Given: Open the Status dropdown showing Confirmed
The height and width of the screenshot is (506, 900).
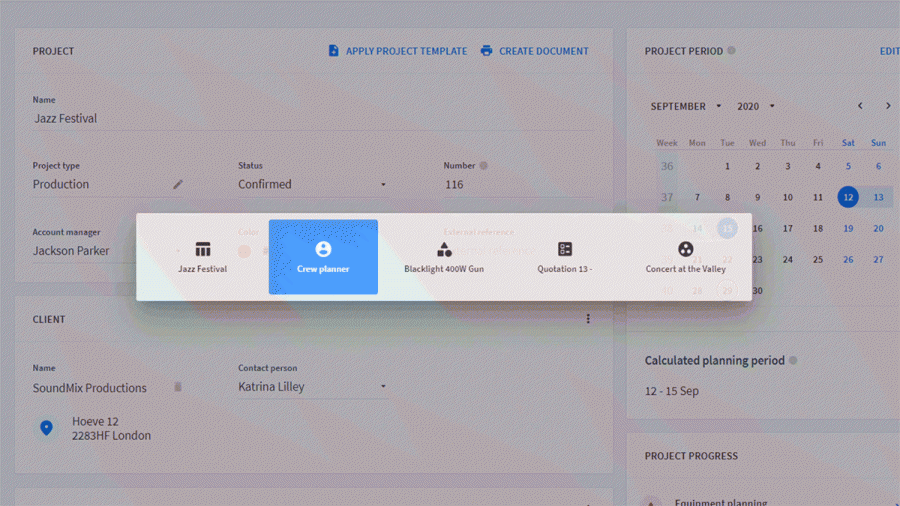Looking at the screenshot, I should 312,184.
